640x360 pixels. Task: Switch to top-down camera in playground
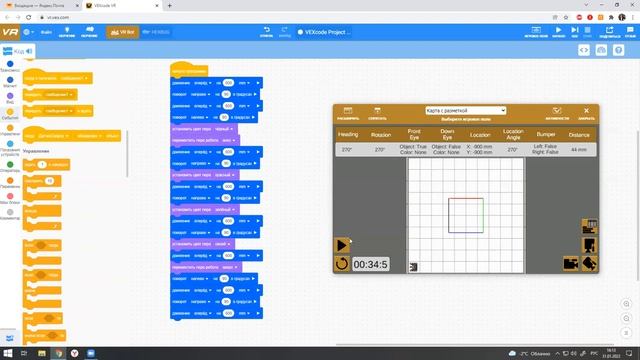589,245
